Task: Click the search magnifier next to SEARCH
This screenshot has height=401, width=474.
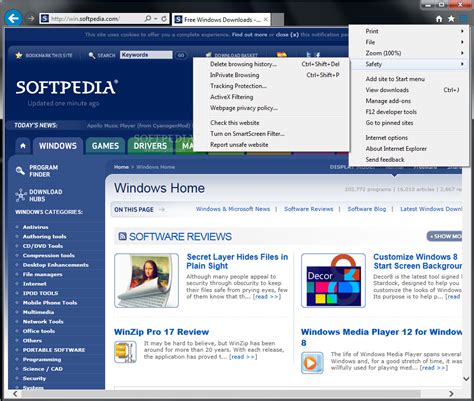Action: [92, 55]
